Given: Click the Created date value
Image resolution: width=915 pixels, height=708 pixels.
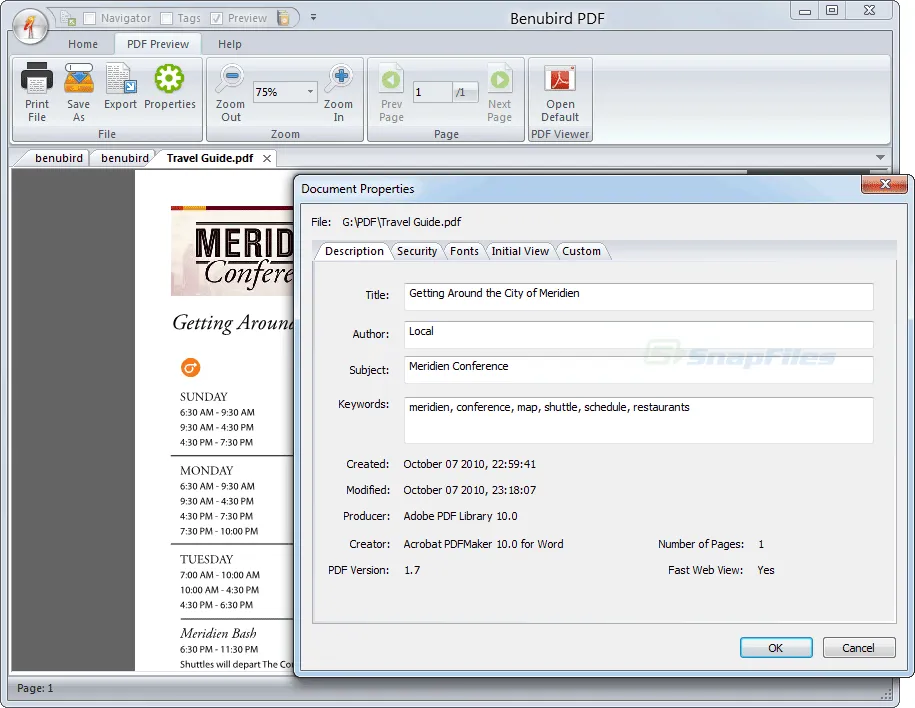Looking at the screenshot, I should (x=469, y=464).
